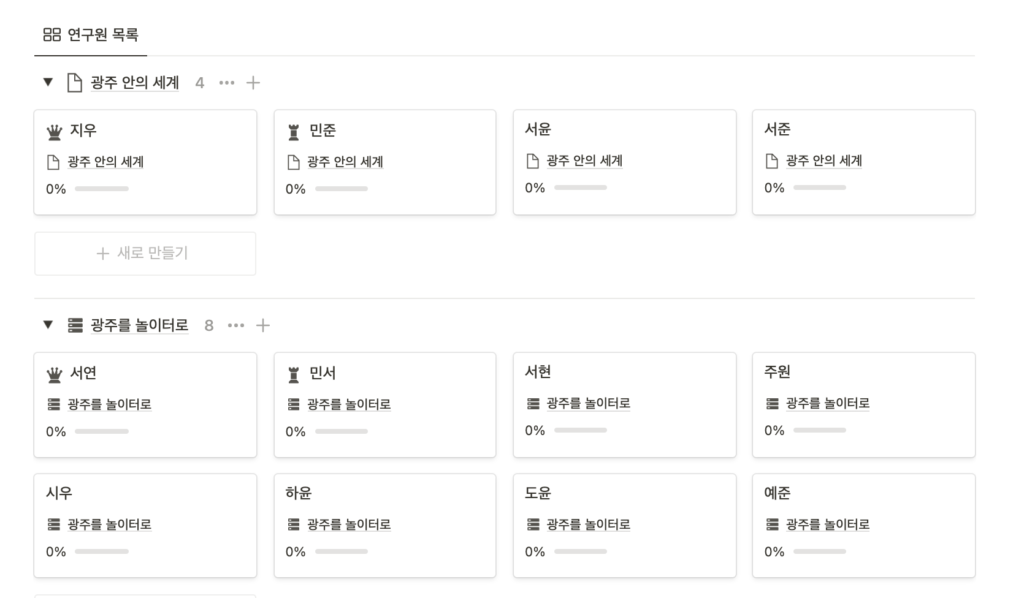
Task: Click the progress bar on 서준 card
Action: 819,188
